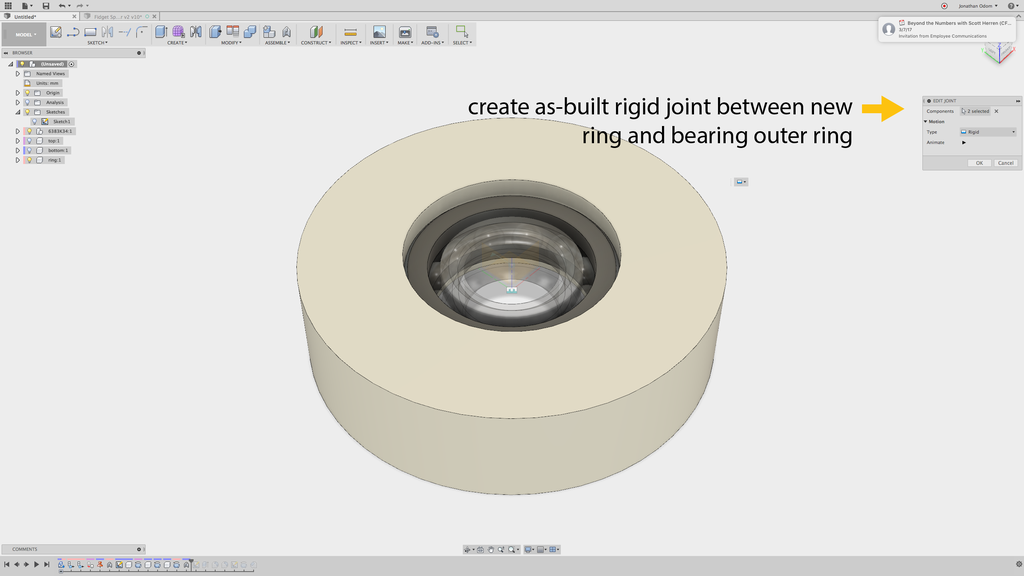Select the Measure tool
The image size is (1024, 576).
pyautogui.click(x=350, y=31)
